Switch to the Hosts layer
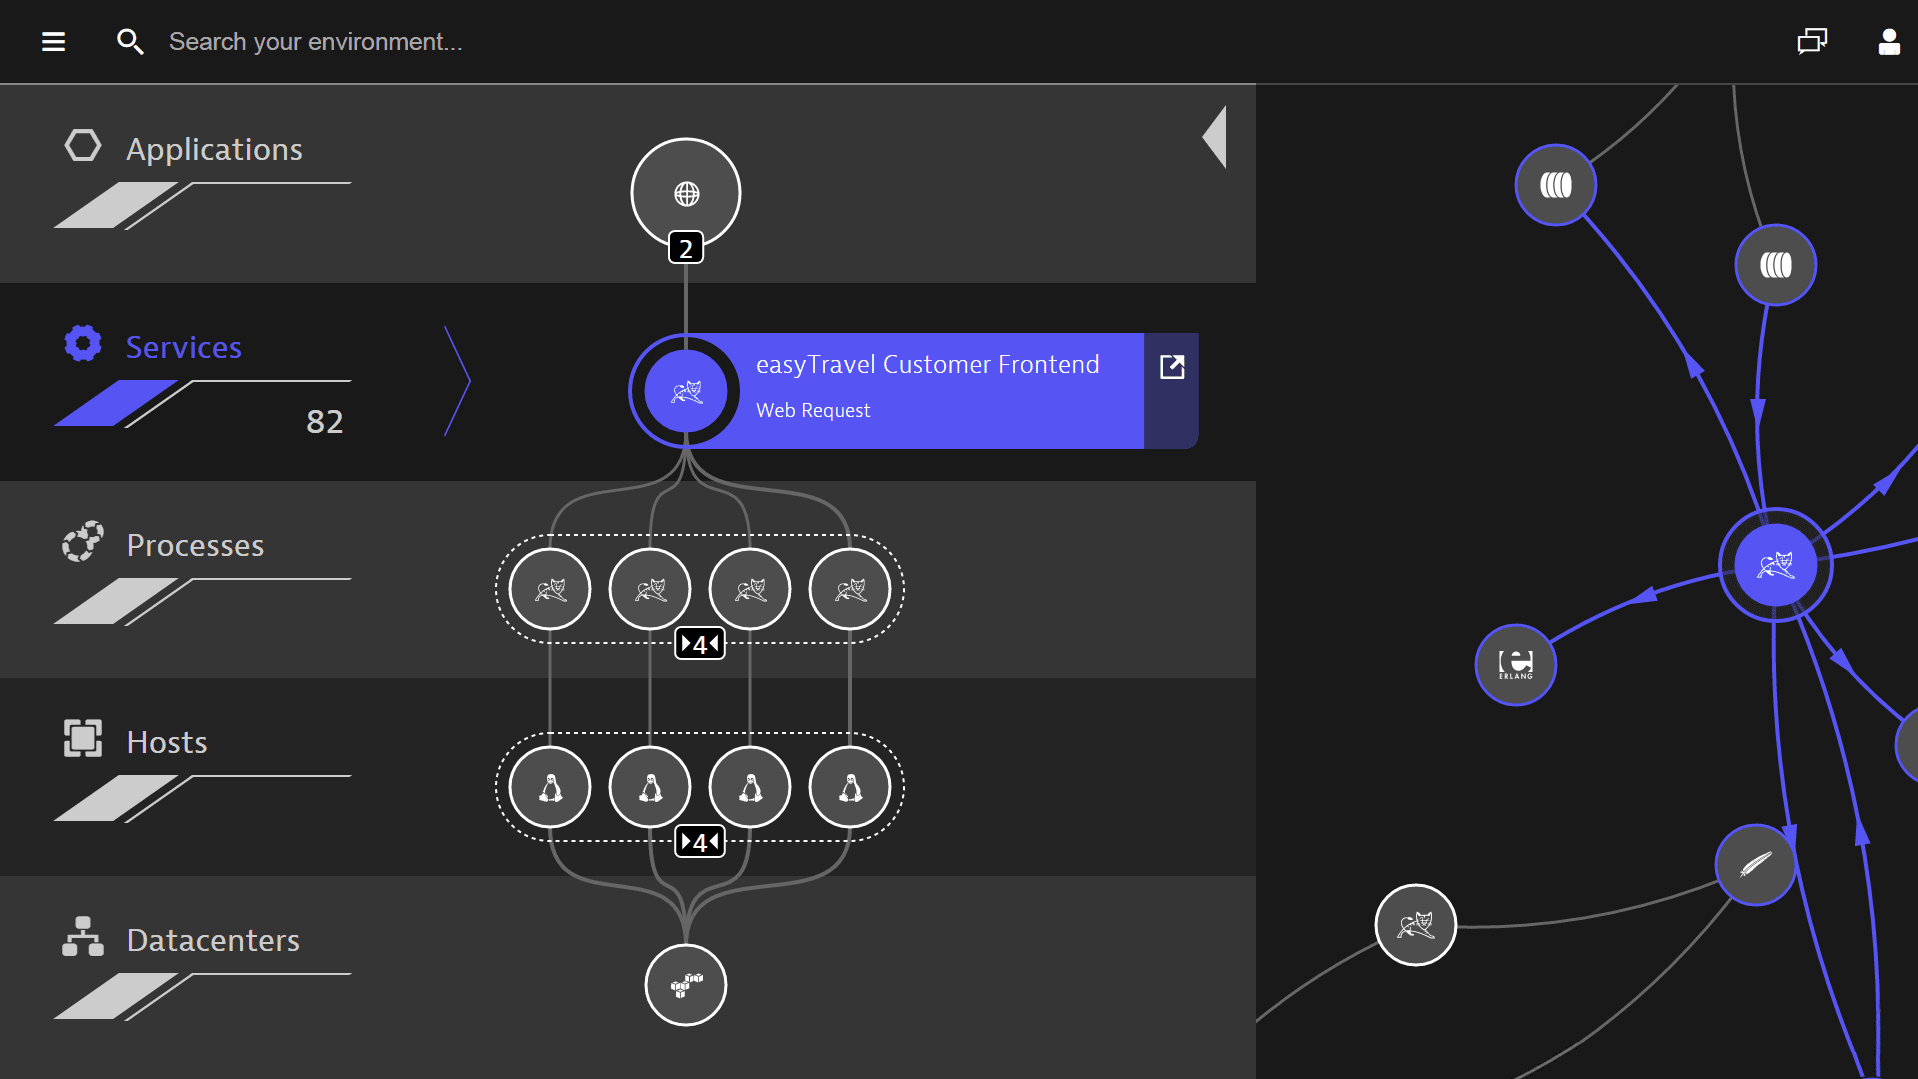Viewport: 1918px width, 1079px height. click(167, 741)
